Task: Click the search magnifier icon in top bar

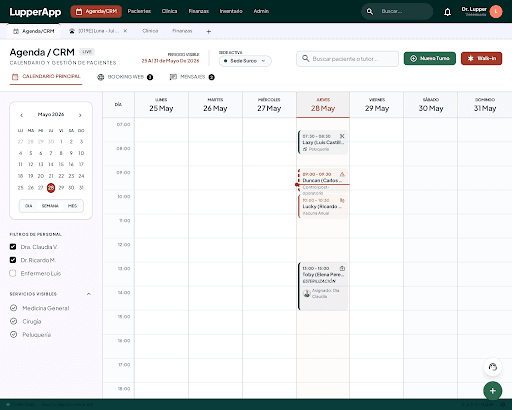Action: 370,12
